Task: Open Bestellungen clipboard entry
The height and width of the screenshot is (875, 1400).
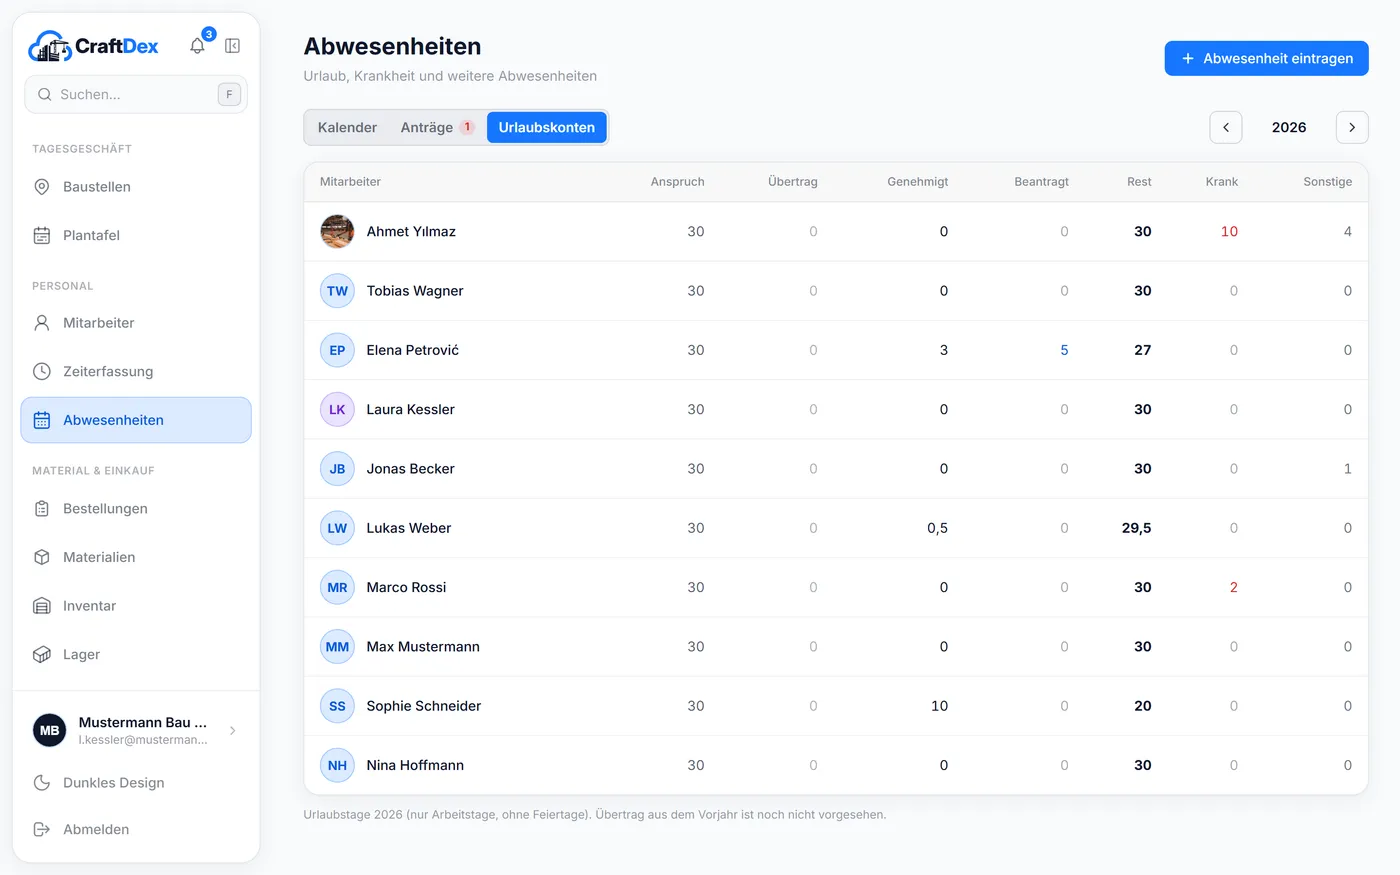Action: coord(136,509)
